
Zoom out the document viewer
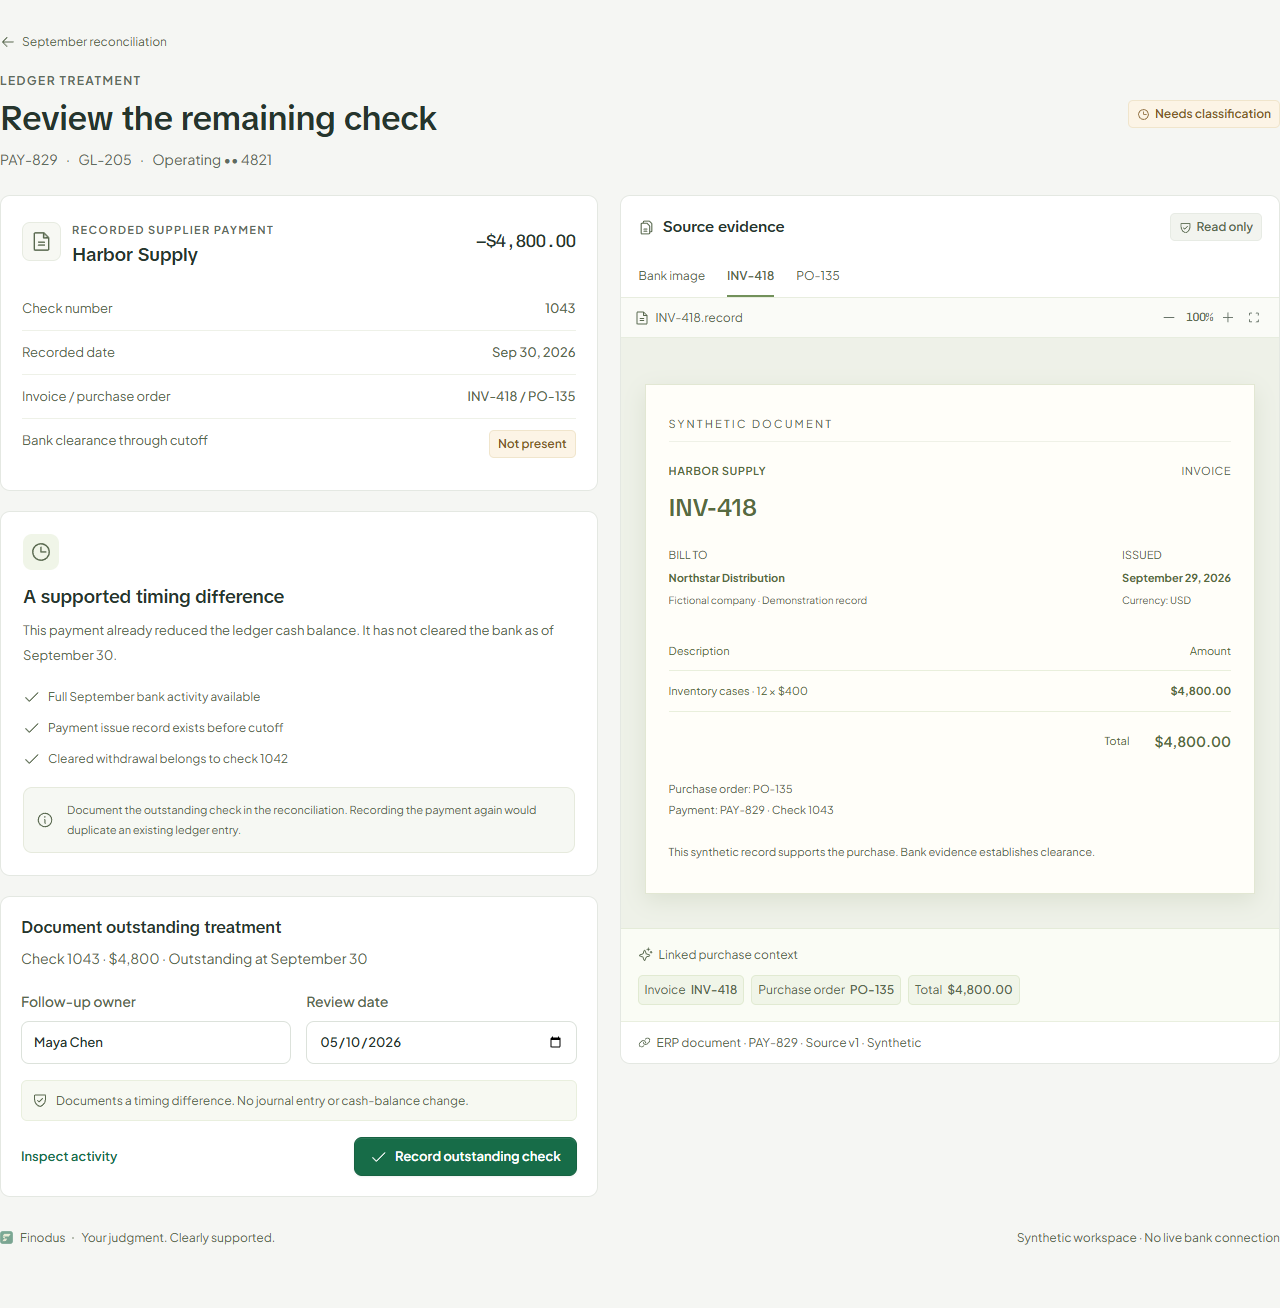point(1169,317)
